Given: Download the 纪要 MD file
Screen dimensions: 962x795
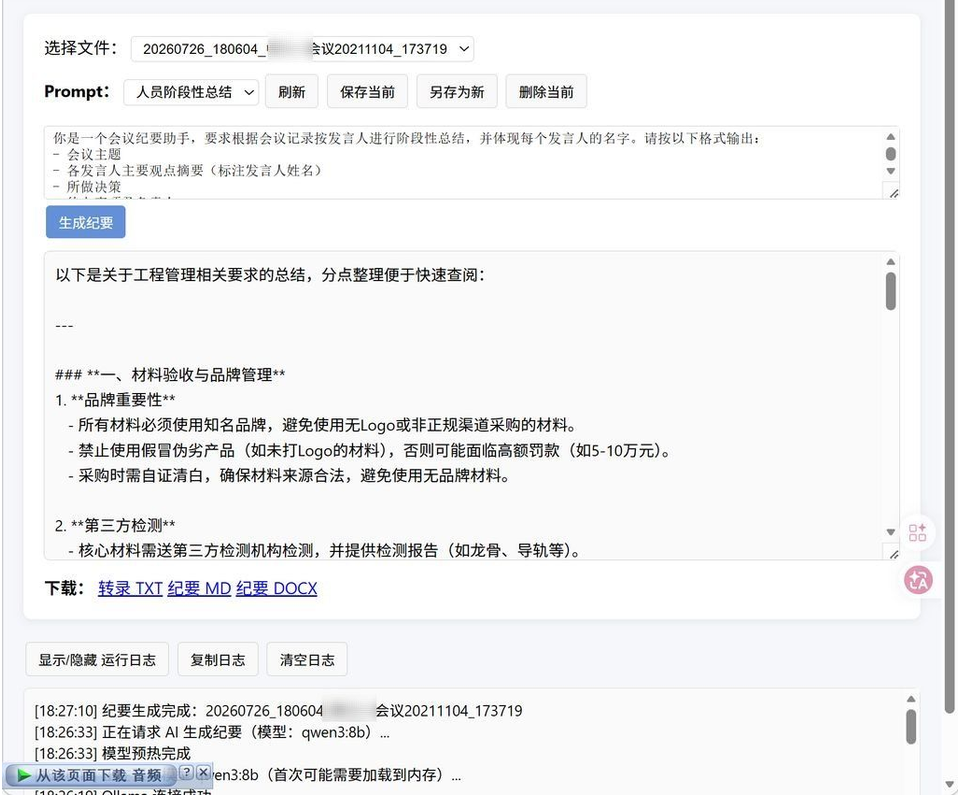Looking at the screenshot, I should [199, 588].
